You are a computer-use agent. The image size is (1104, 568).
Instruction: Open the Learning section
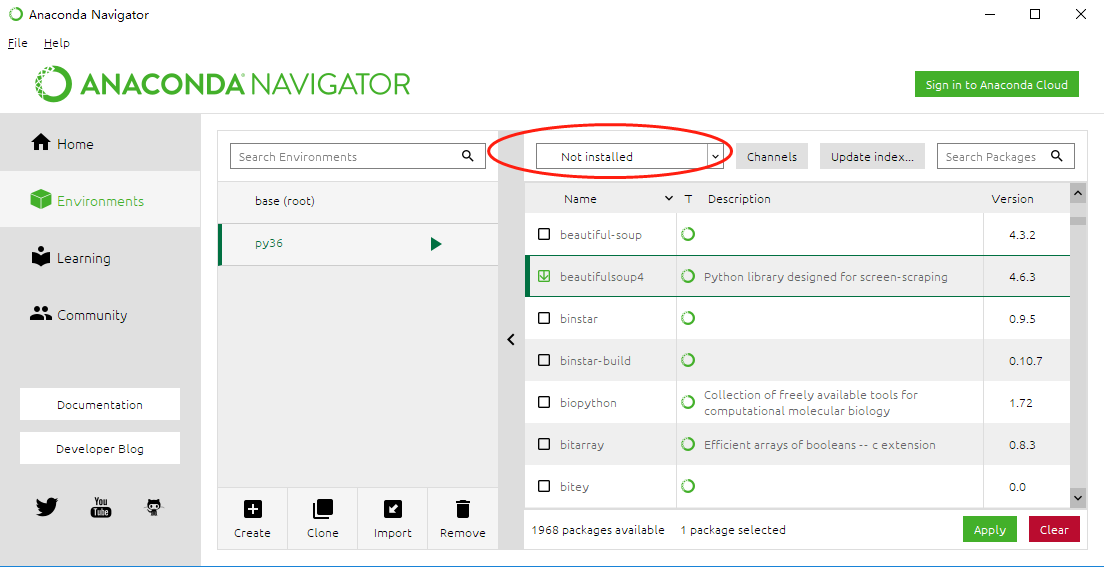click(x=100, y=258)
